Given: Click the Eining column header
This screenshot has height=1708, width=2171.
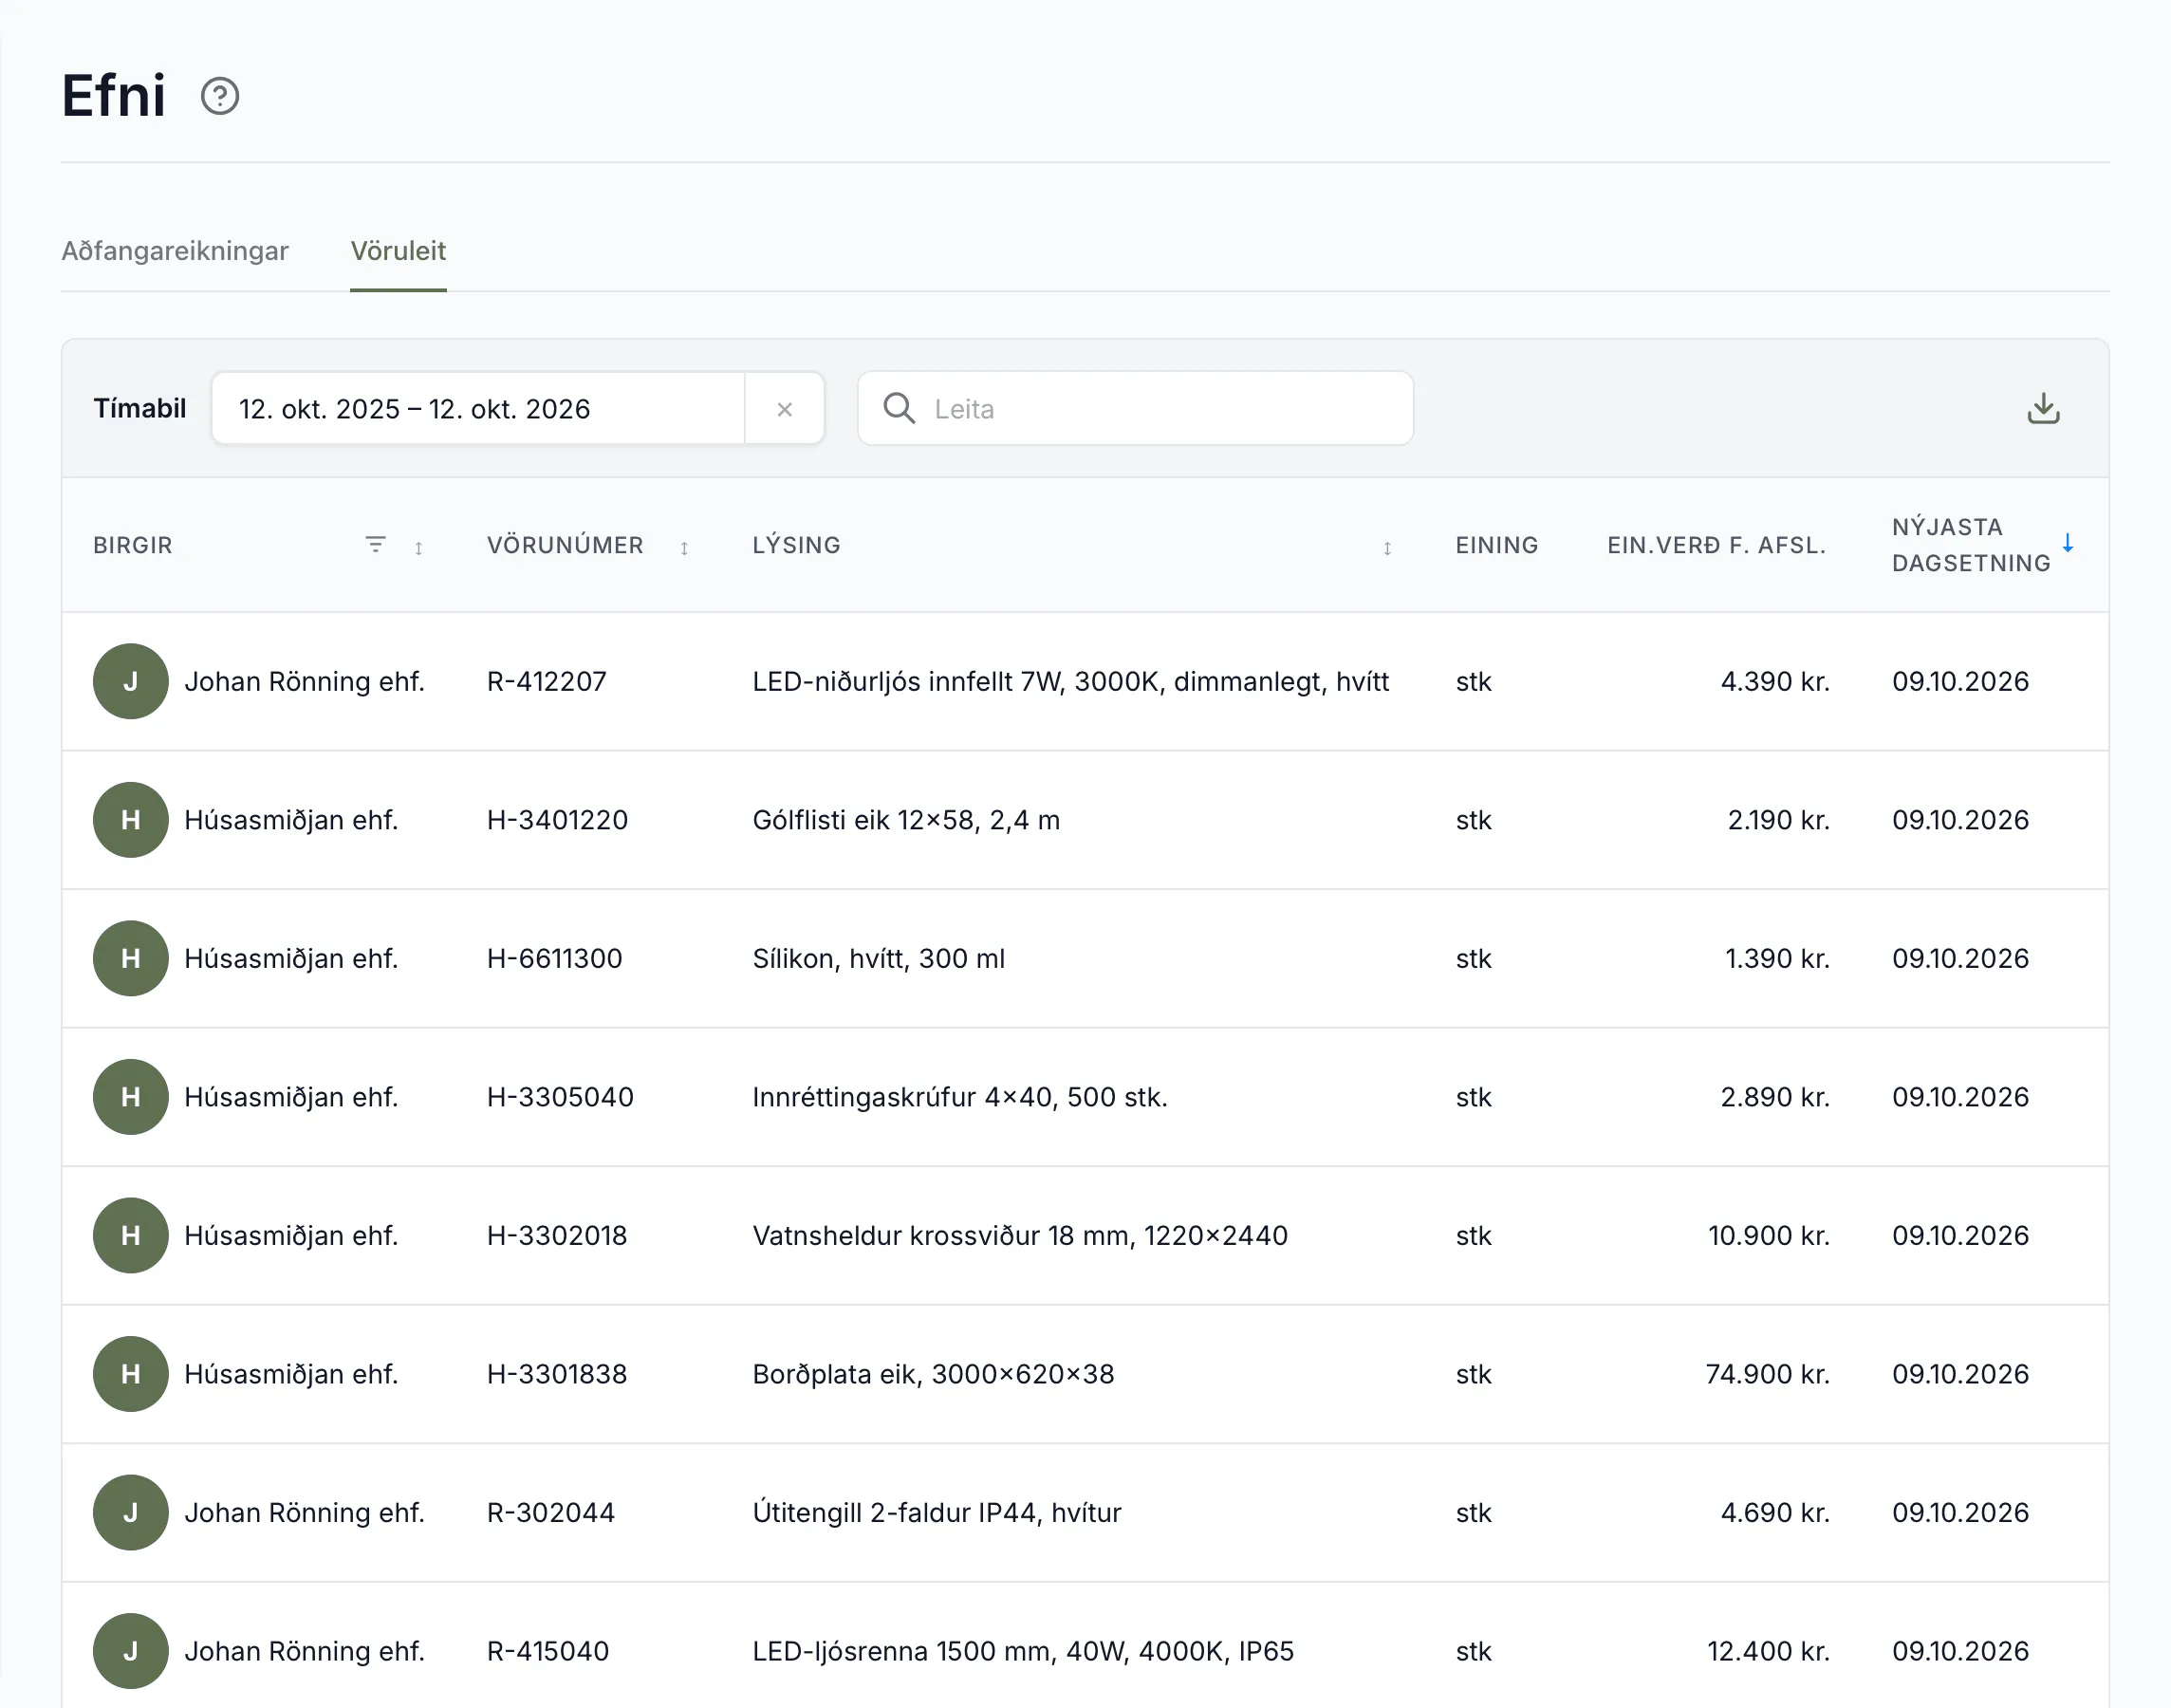Looking at the screenshot, I should pyautogui.click(x=1497, y=545).
